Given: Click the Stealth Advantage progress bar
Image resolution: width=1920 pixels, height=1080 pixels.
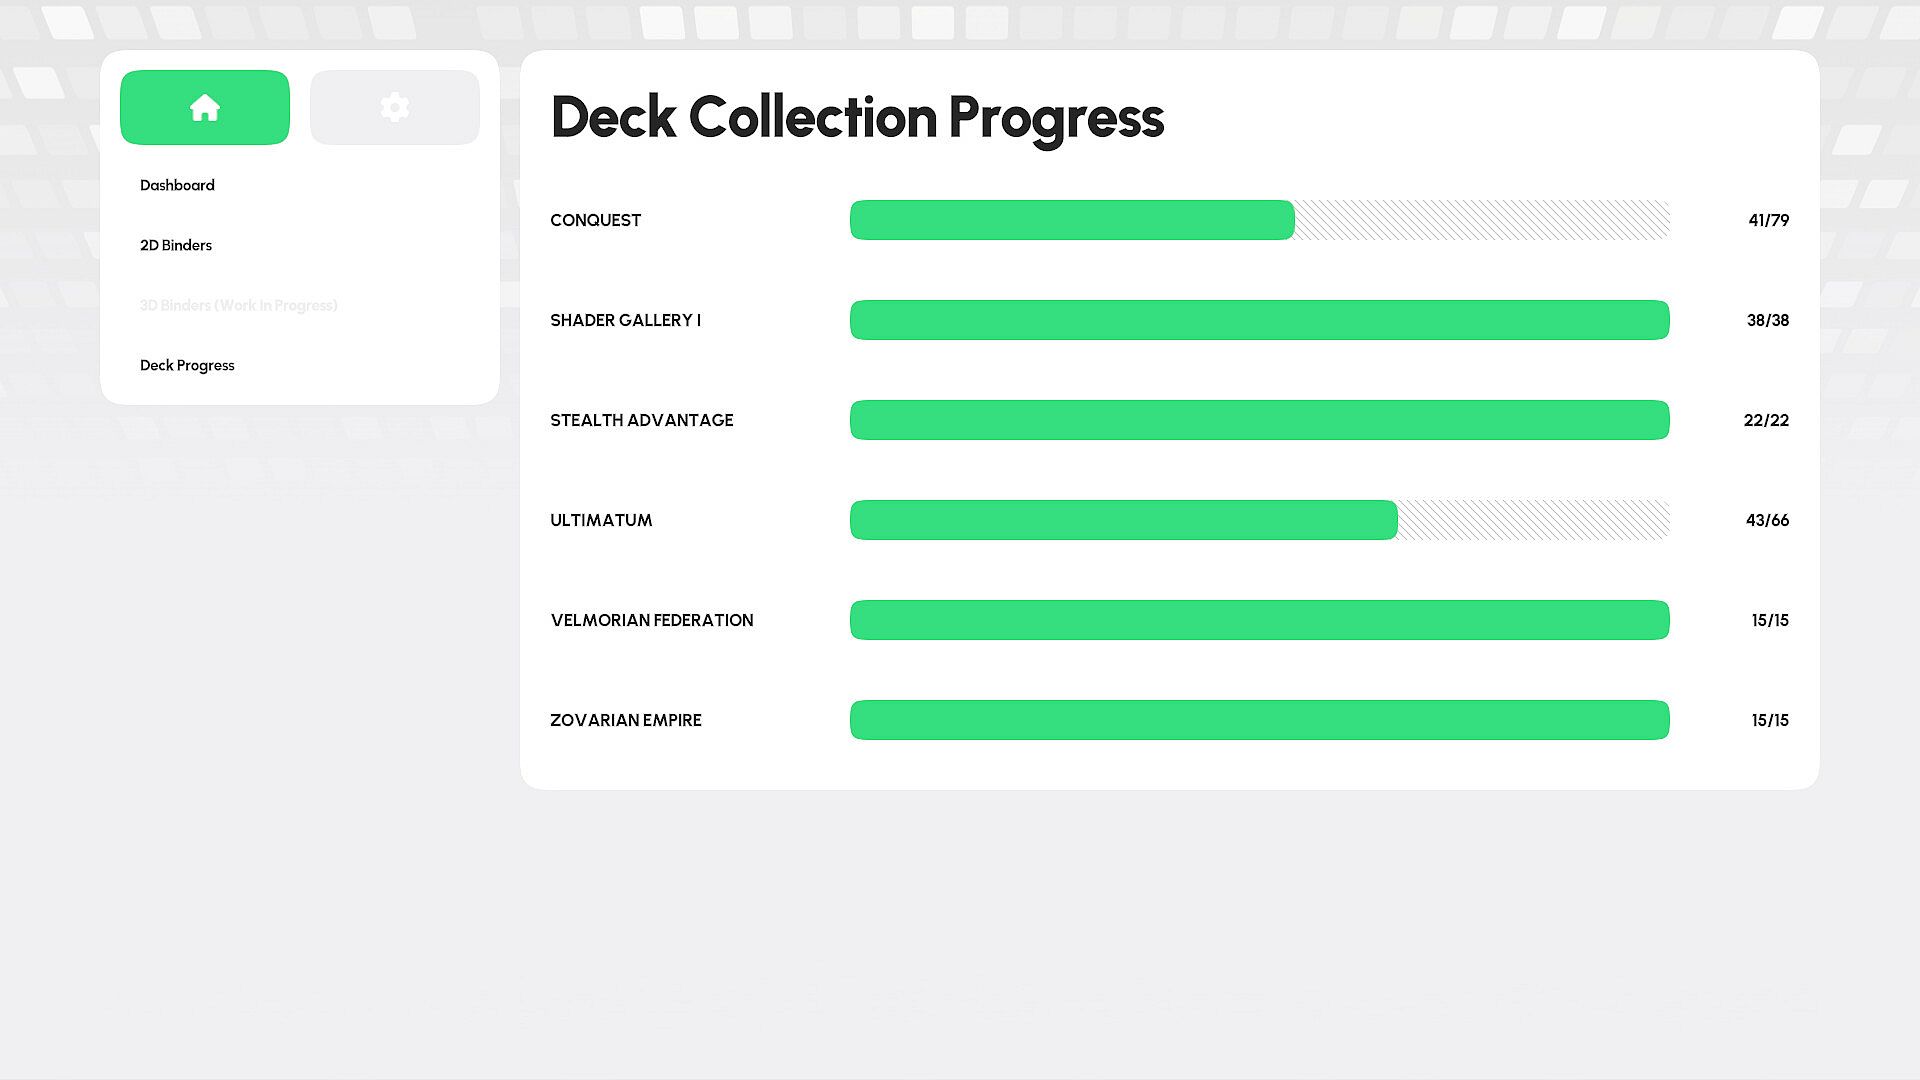Looking at the screenshot, I should pyautogui.click(x=1259, y=420).
